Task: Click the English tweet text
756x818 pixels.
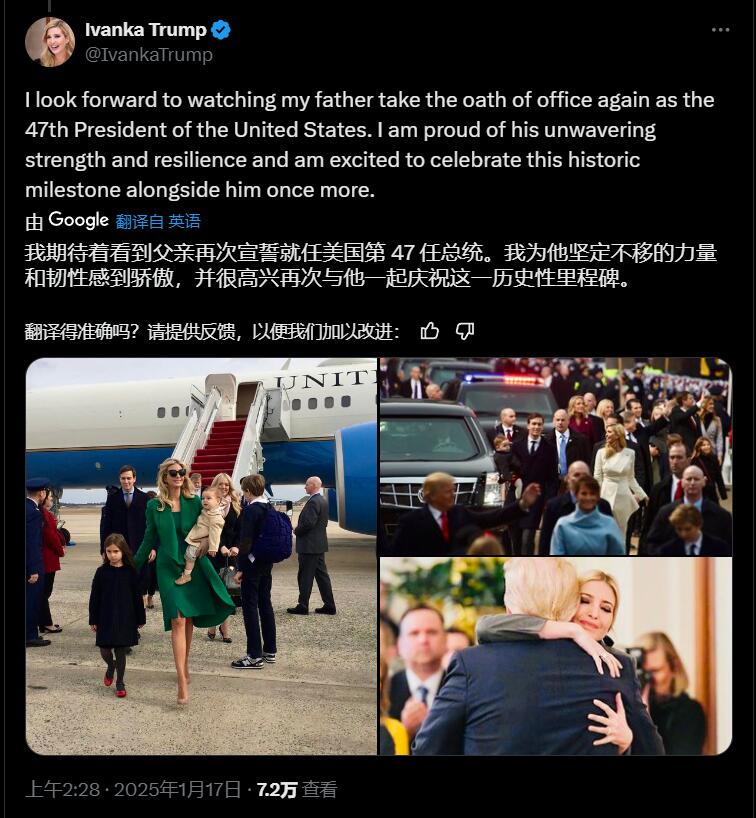Action: click(x=369, y=145)
